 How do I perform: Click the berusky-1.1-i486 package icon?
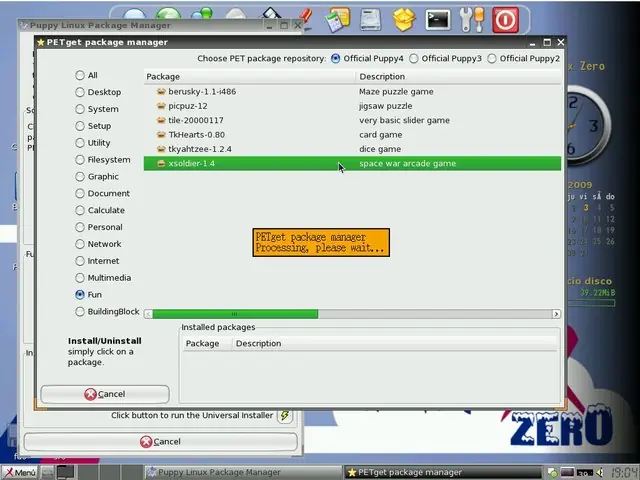coord(161,91)
